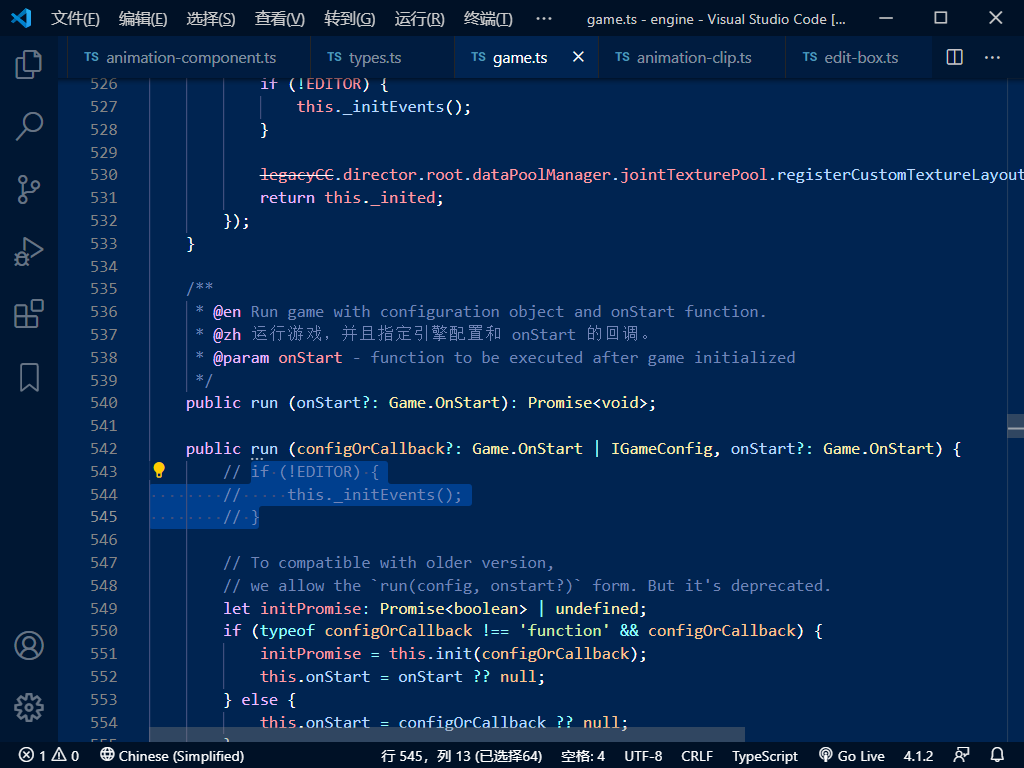Open the Extensions view

point(29,314)
